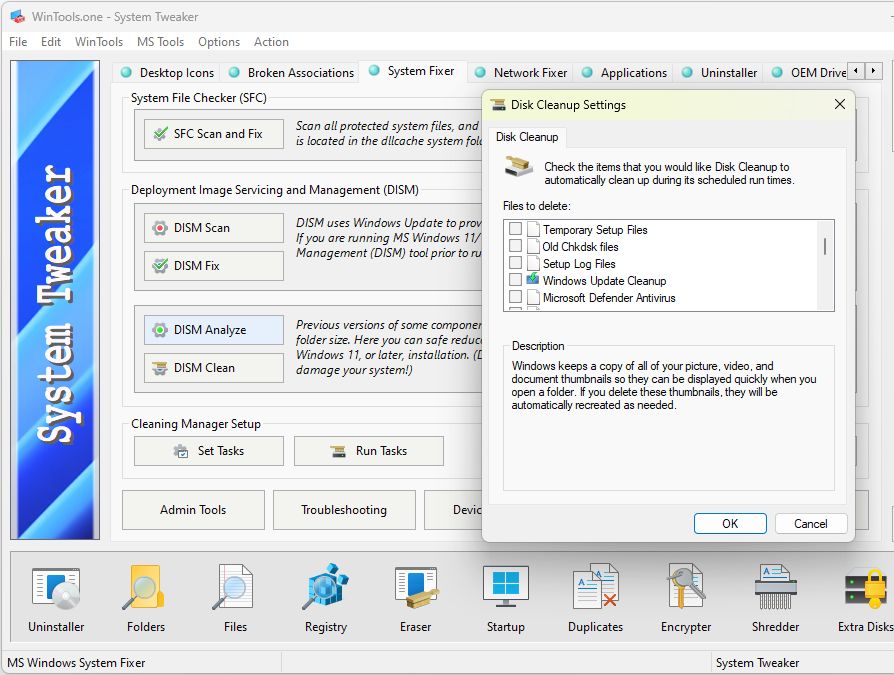Select Windows Update Cleanup list entry text
Viewport: 894px width, 675px height.
pos(604,280)
